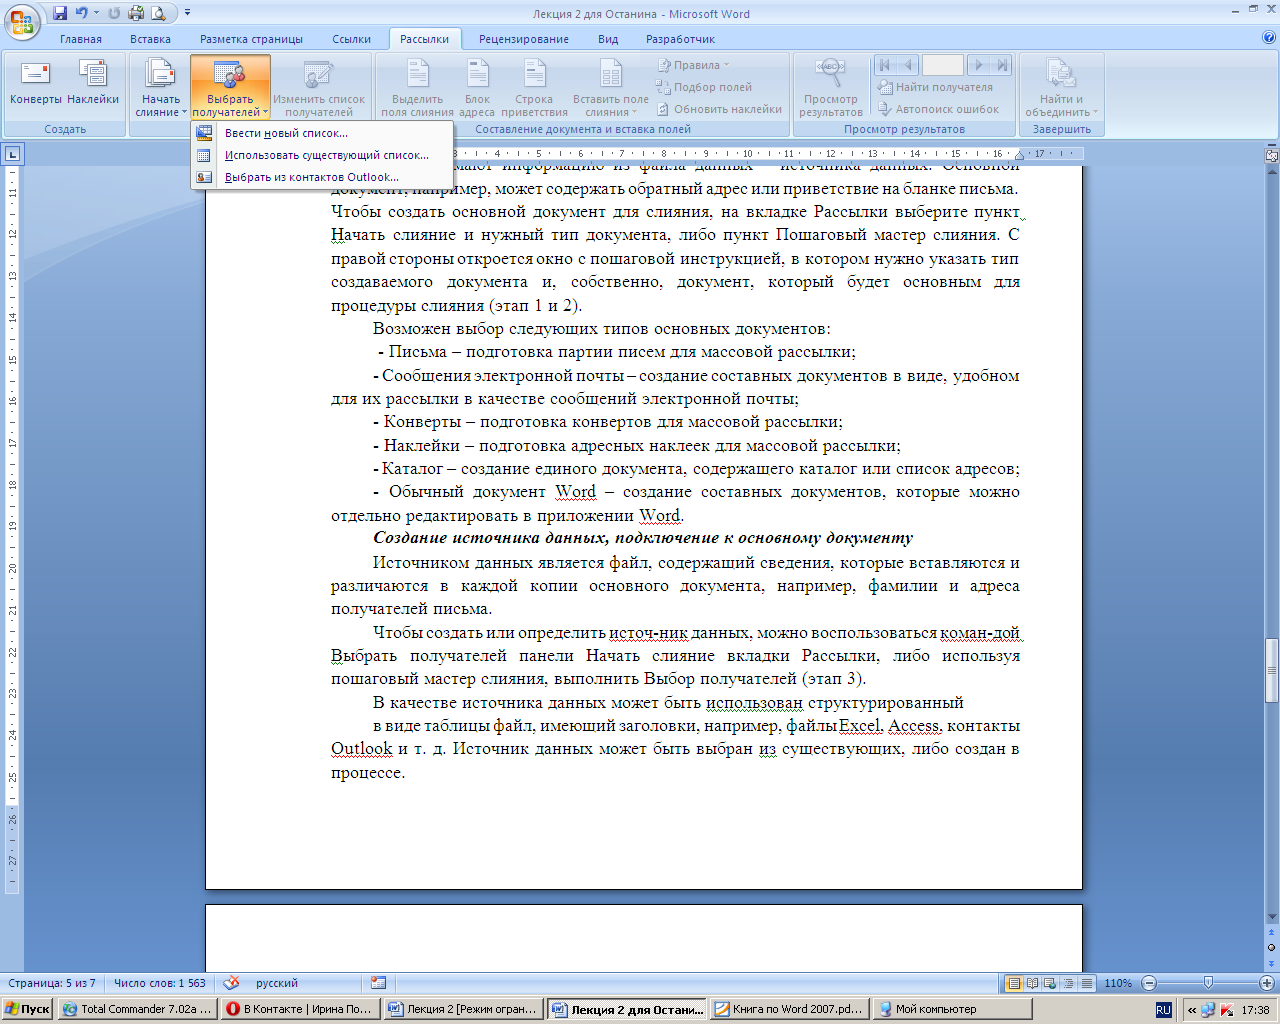Screen dimensions: 1280x1024
Task: Open the Наклейки (Labels) tool
Action: (x=93, y=82)
